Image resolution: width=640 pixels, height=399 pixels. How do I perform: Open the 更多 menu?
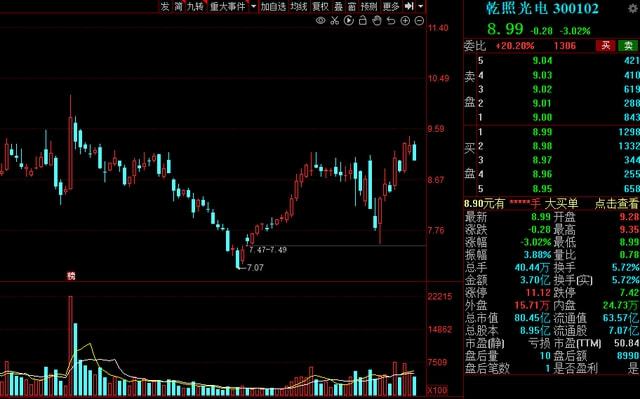coord(391,7)
